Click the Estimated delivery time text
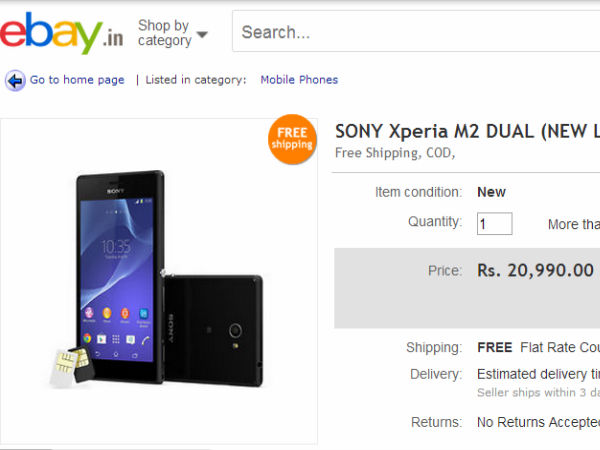The width and height of the screenshot is (600, 450). coord(538,374)
